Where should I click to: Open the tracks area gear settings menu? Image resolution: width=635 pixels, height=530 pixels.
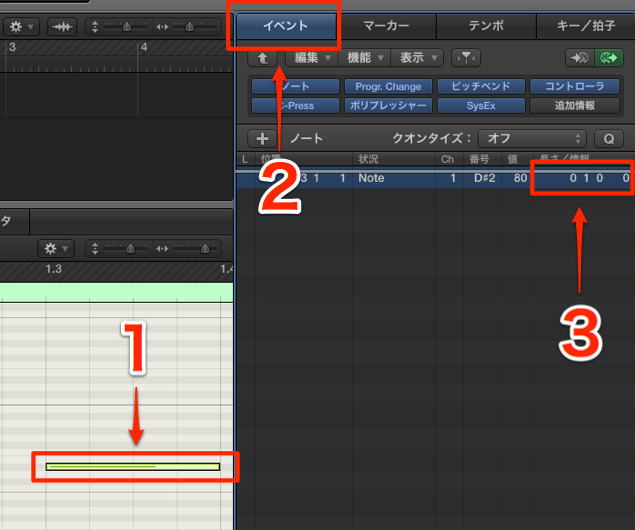pos(21,27)
